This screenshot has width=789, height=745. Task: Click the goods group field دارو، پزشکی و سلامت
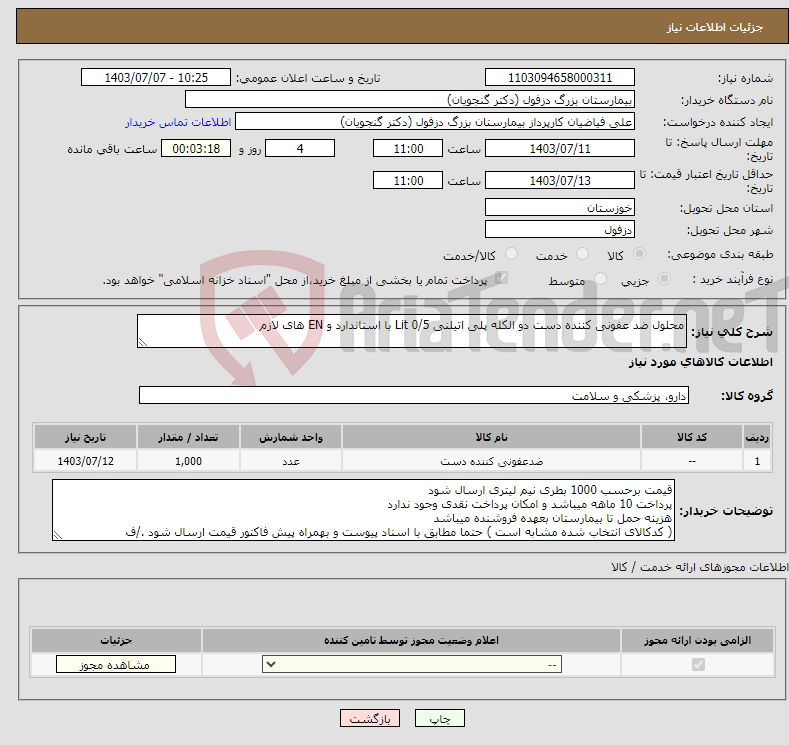414,395
